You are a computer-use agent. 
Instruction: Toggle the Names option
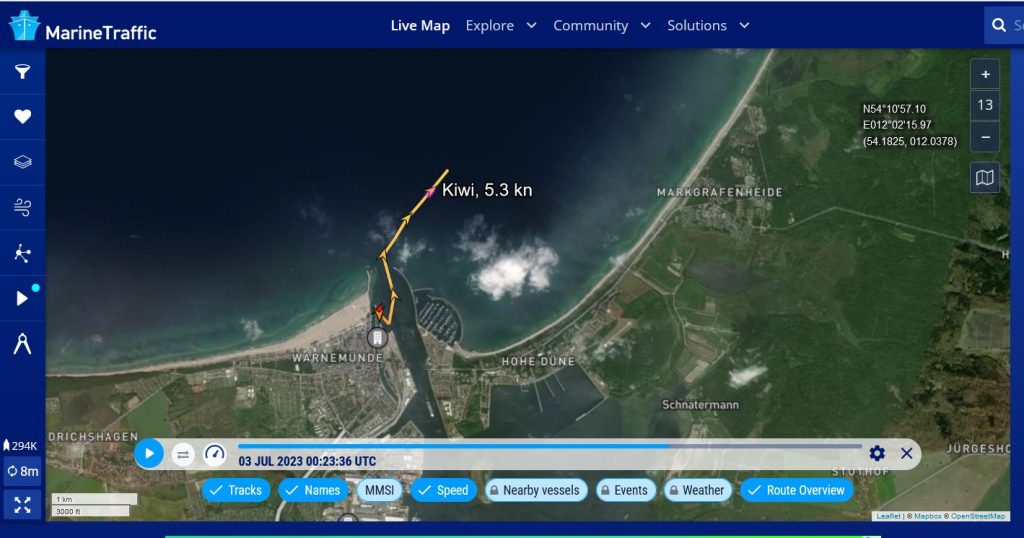point(311,490)
